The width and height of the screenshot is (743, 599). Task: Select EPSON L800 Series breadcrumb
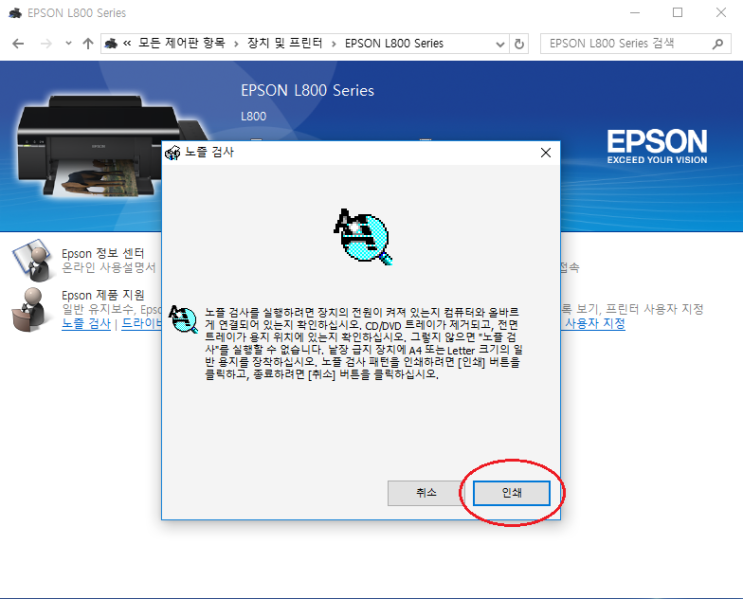pyautogui.click(x=394, y=44)
